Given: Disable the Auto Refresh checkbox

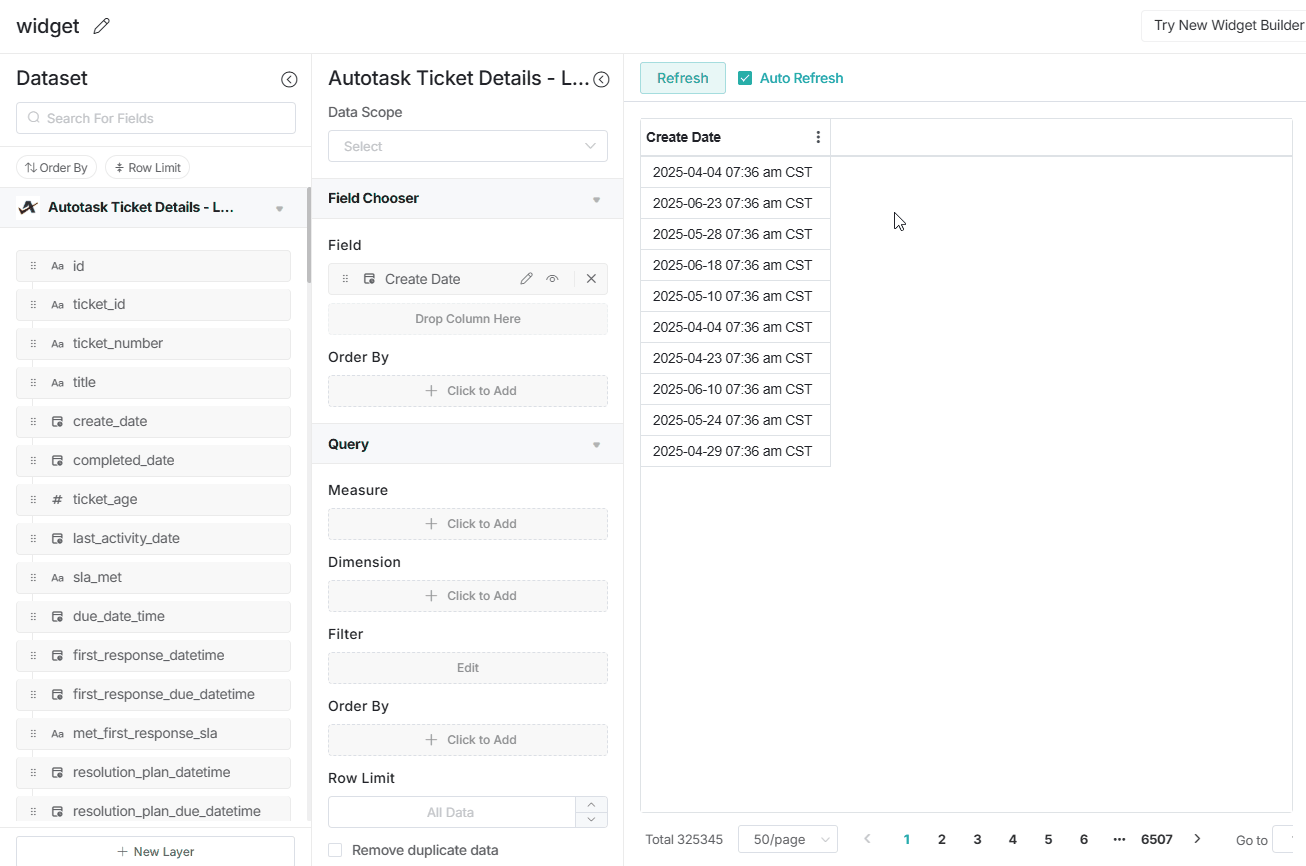Looking at the screenshot, I should (x=745, y=78).
